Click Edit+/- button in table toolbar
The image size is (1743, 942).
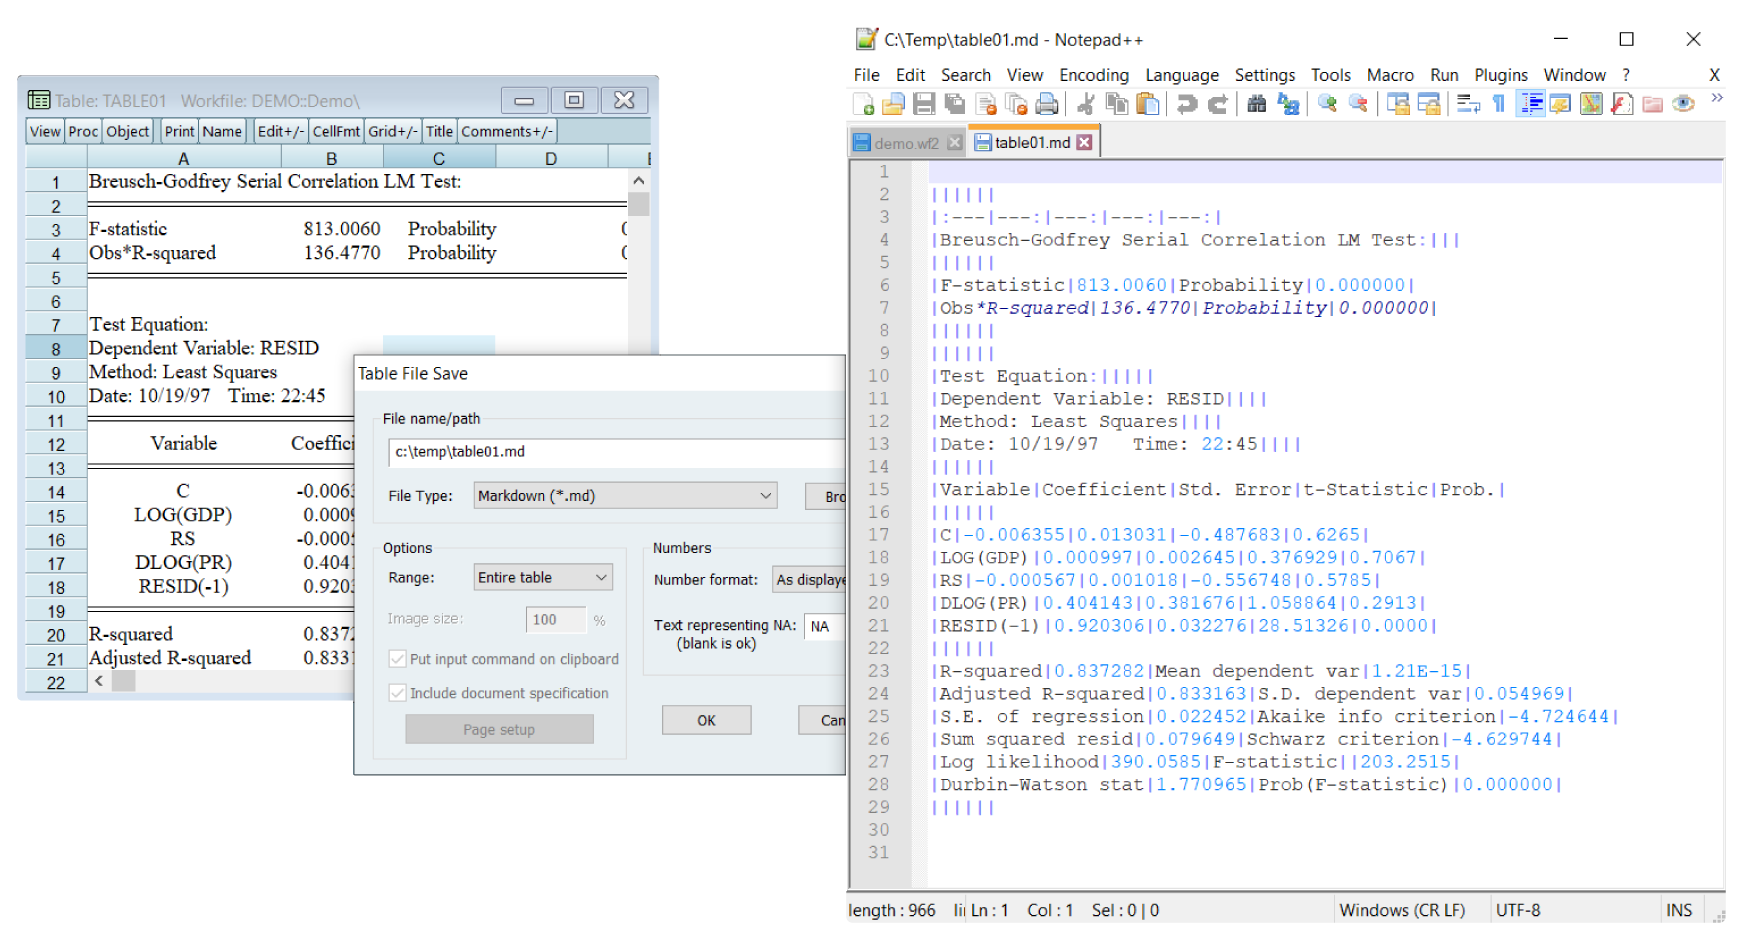[x=280, y=131]
